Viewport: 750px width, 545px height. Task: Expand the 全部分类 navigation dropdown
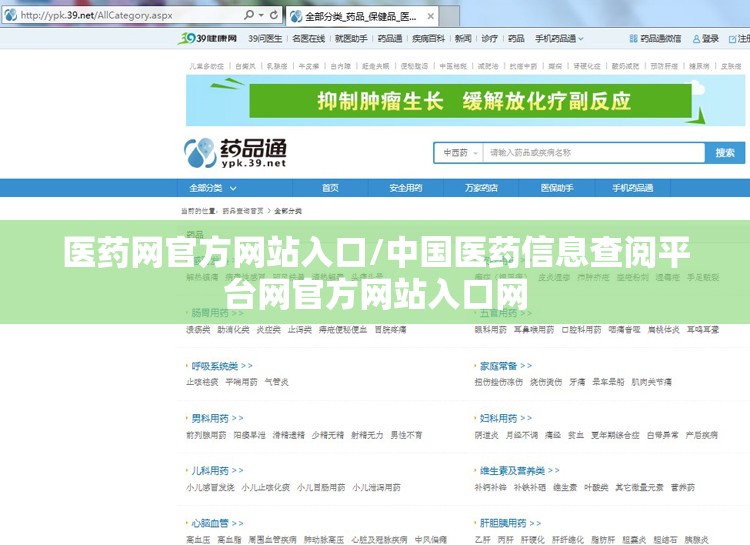point(213,188)
